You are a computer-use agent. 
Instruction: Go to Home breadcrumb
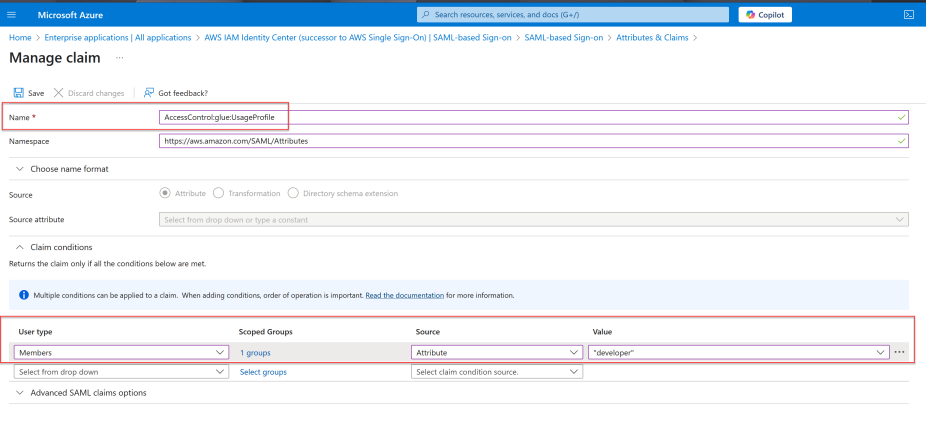[x=20, y=37]
